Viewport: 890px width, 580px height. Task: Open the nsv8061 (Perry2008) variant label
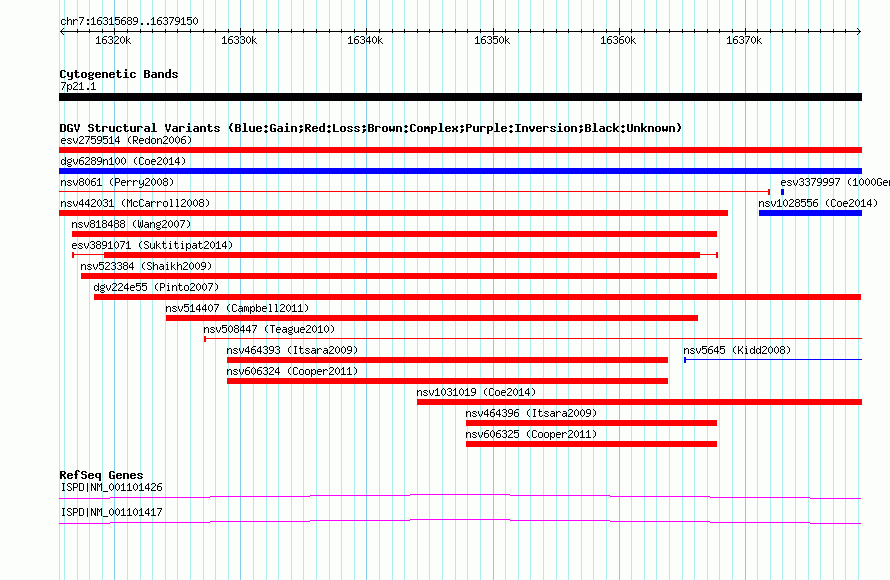[x=117, y=182]
